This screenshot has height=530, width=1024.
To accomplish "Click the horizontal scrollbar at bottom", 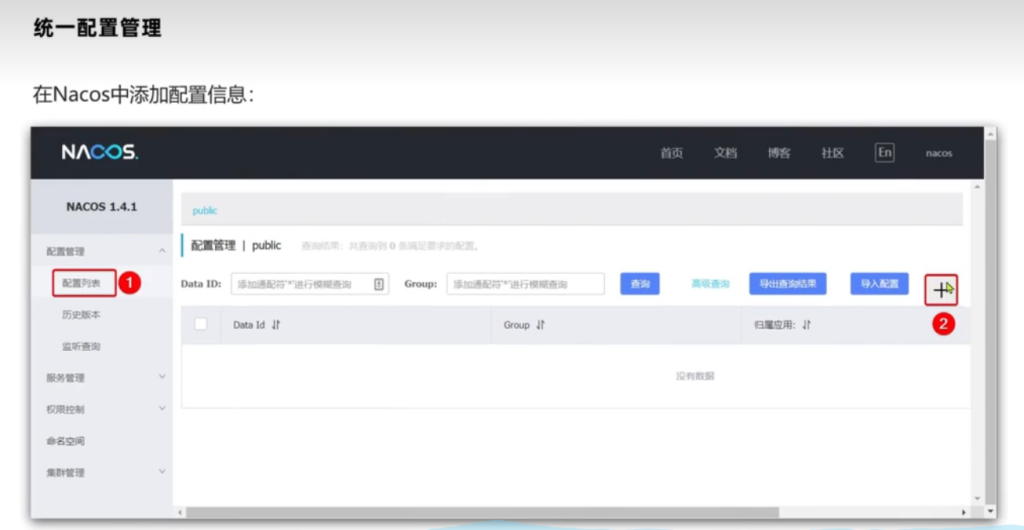I will (x=483, y=512).
